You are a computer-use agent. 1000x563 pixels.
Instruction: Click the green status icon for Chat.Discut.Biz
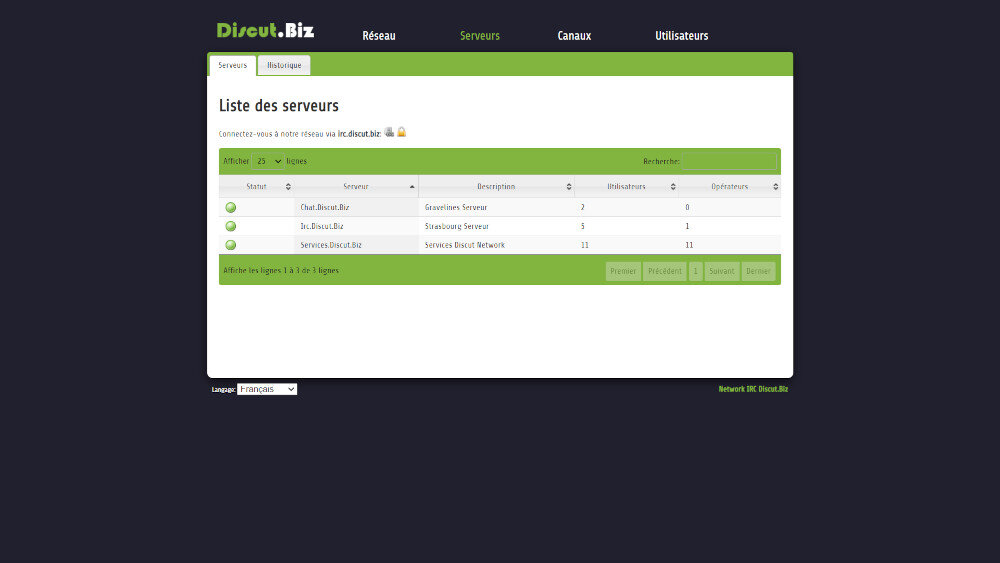click(x=231, y=207)
